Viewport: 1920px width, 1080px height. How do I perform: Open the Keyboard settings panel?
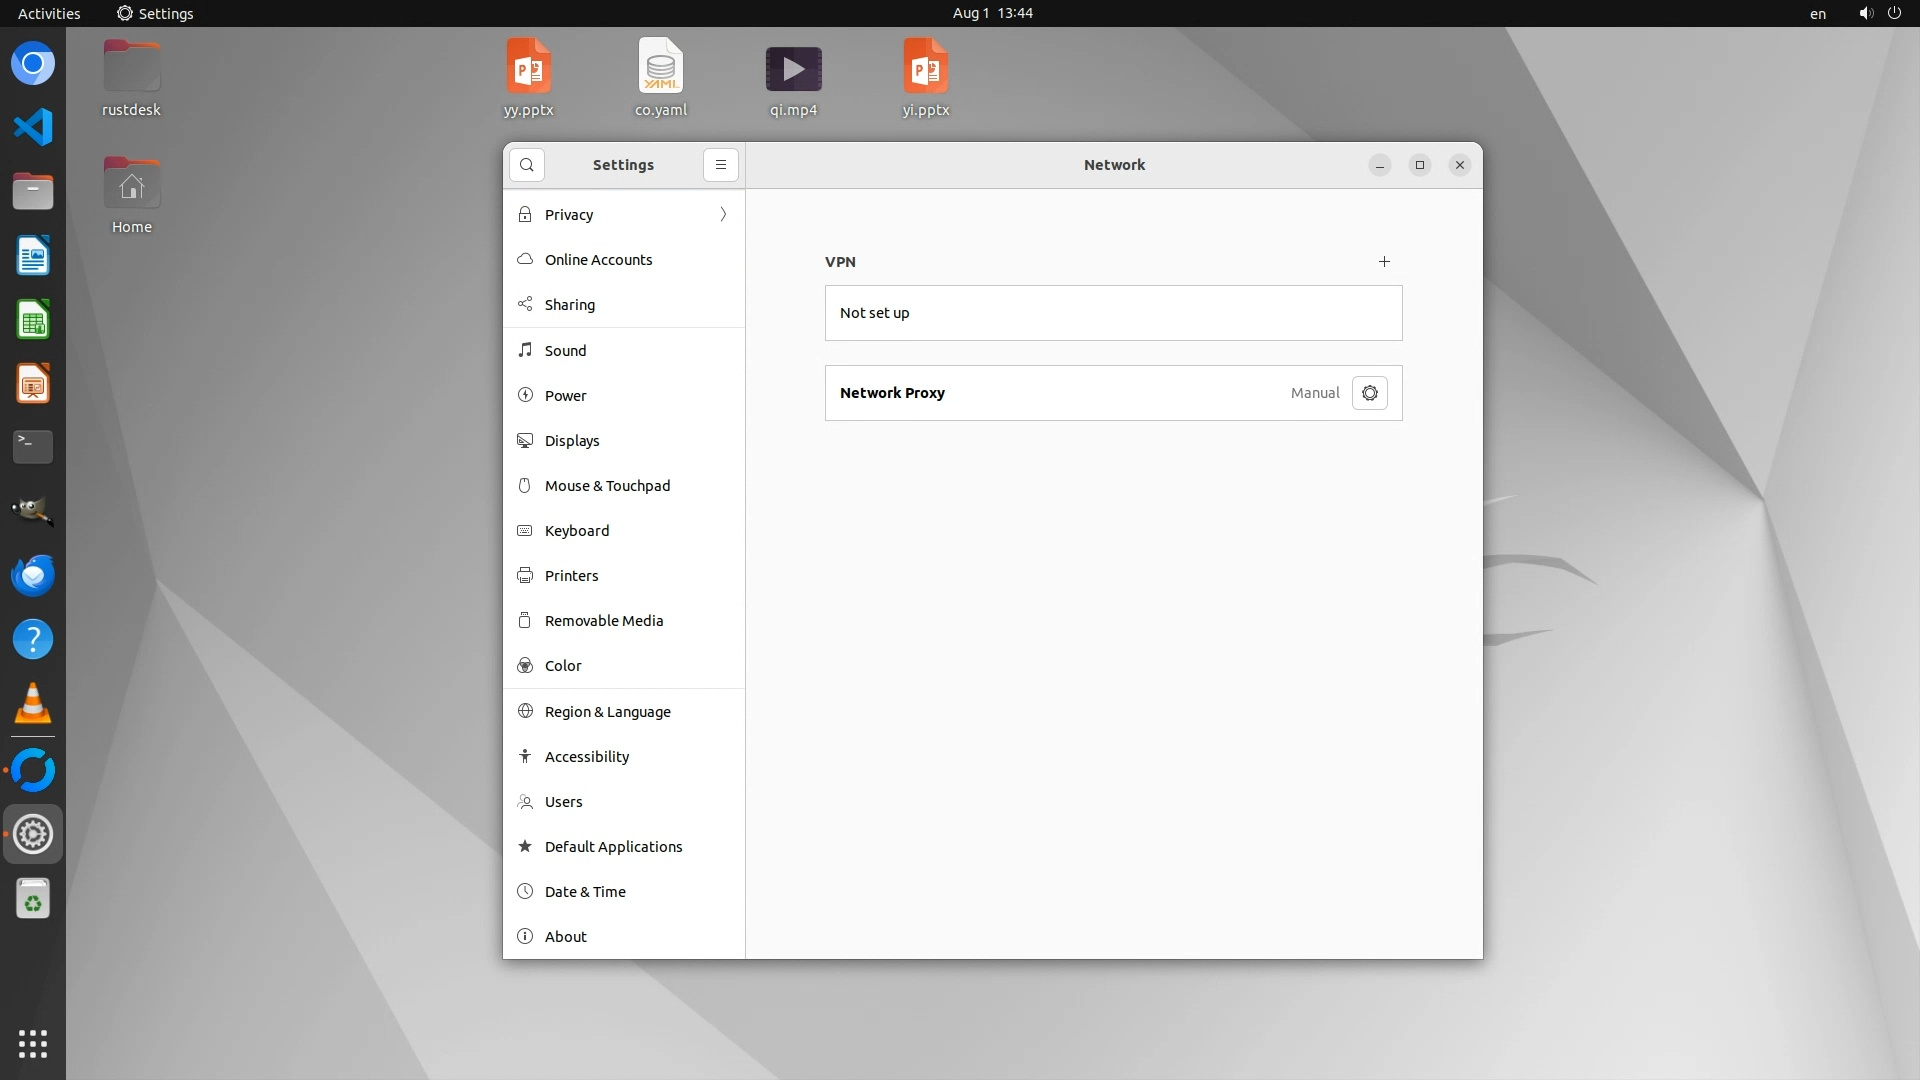pyautogui.click(x=576, y=531)
